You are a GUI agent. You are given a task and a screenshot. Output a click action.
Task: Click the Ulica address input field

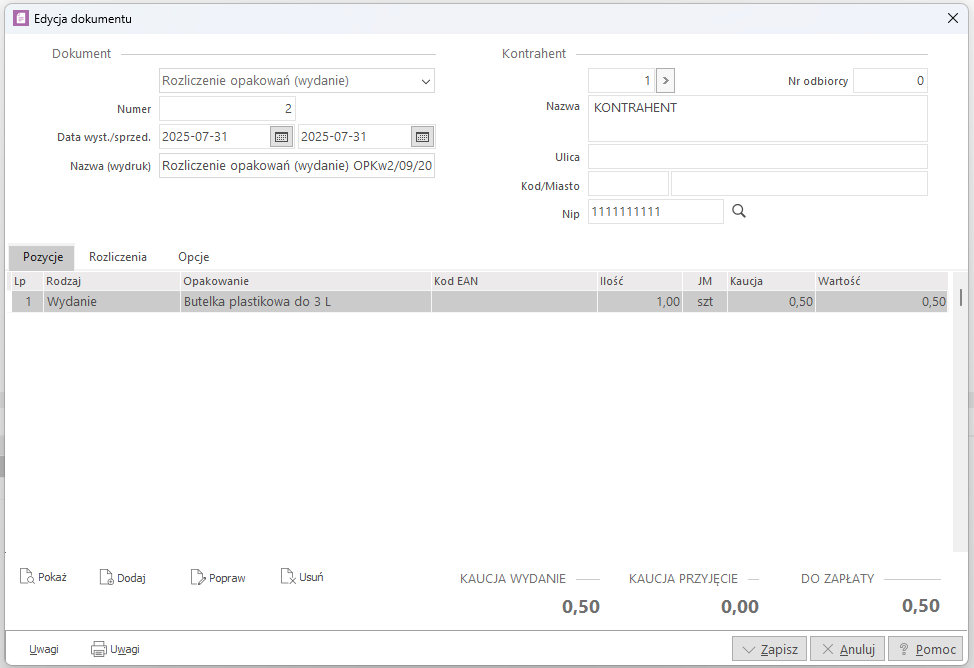point(757,157)
